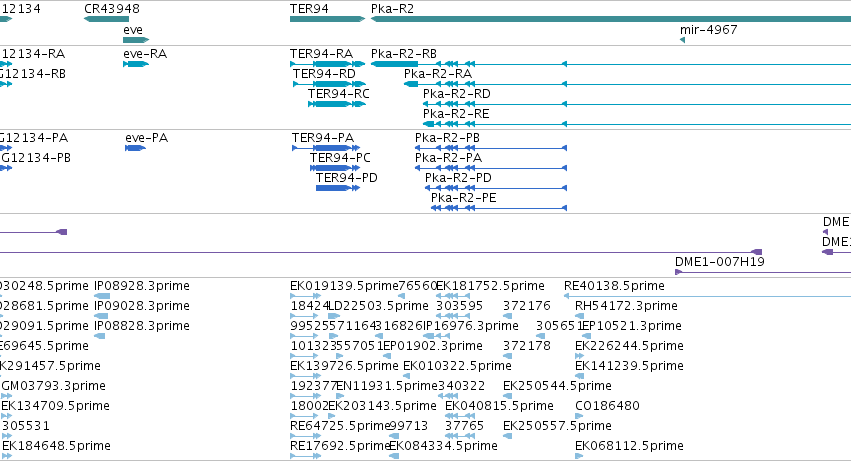Select the TER94-RC transcript
Image resolution: width=851 pixels, height=461 pixels.
336,104
